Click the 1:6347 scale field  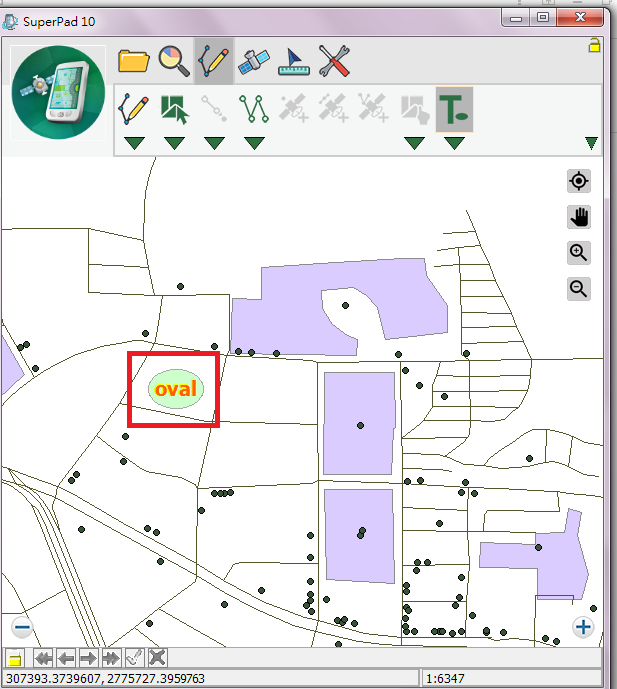[x=510, y=678]
